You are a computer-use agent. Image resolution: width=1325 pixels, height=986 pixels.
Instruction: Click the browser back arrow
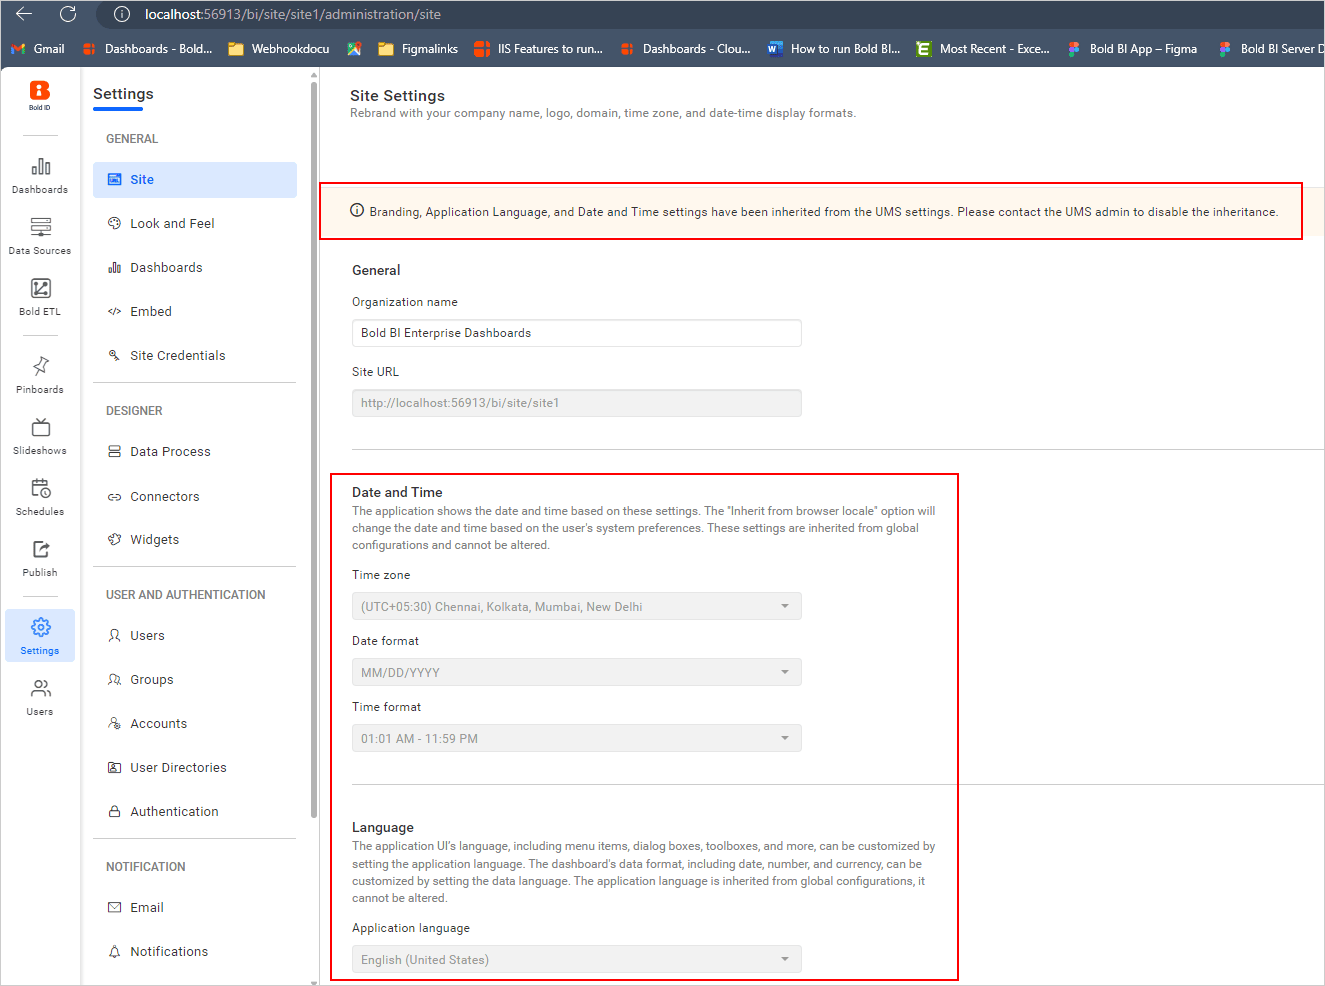click(x=22, y=14)
